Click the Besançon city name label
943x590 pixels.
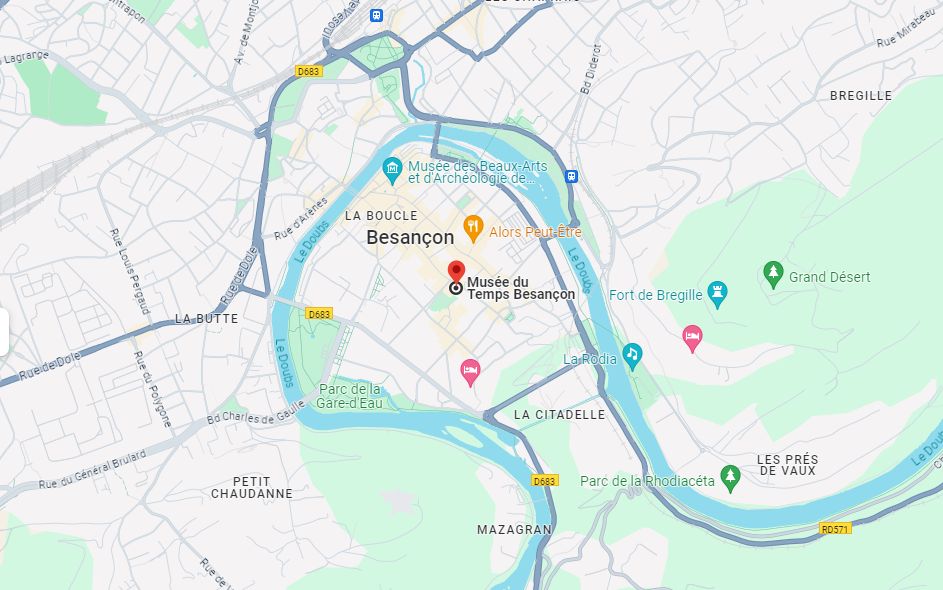(410, 238)
